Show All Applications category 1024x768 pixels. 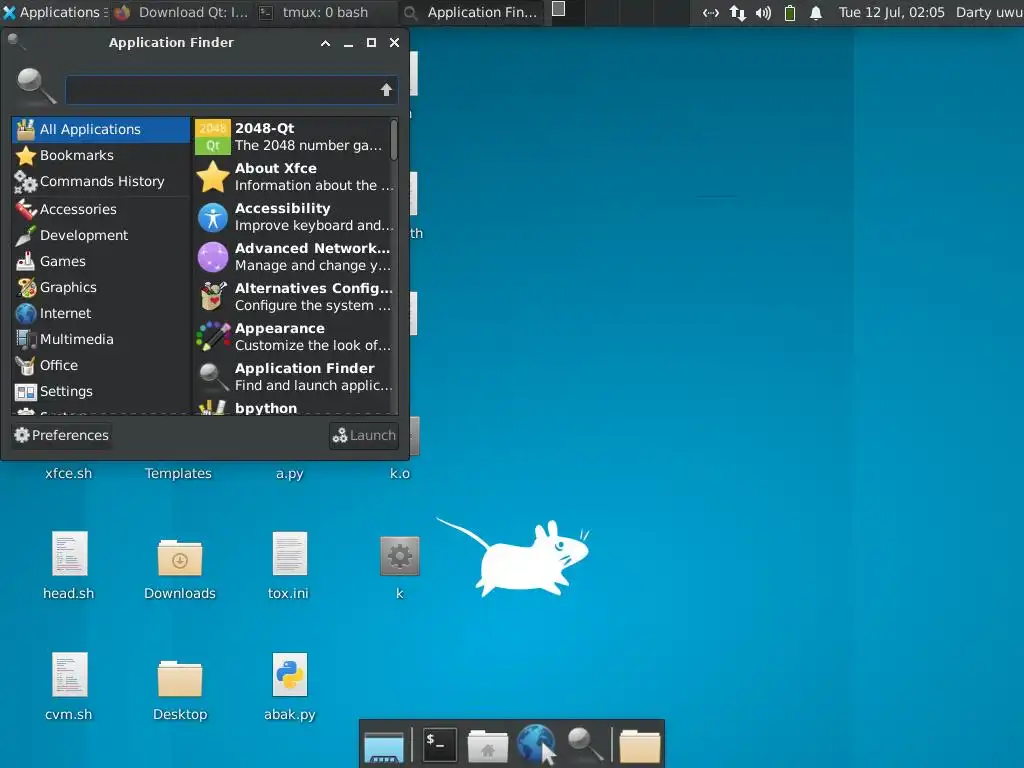click(101, 129)
